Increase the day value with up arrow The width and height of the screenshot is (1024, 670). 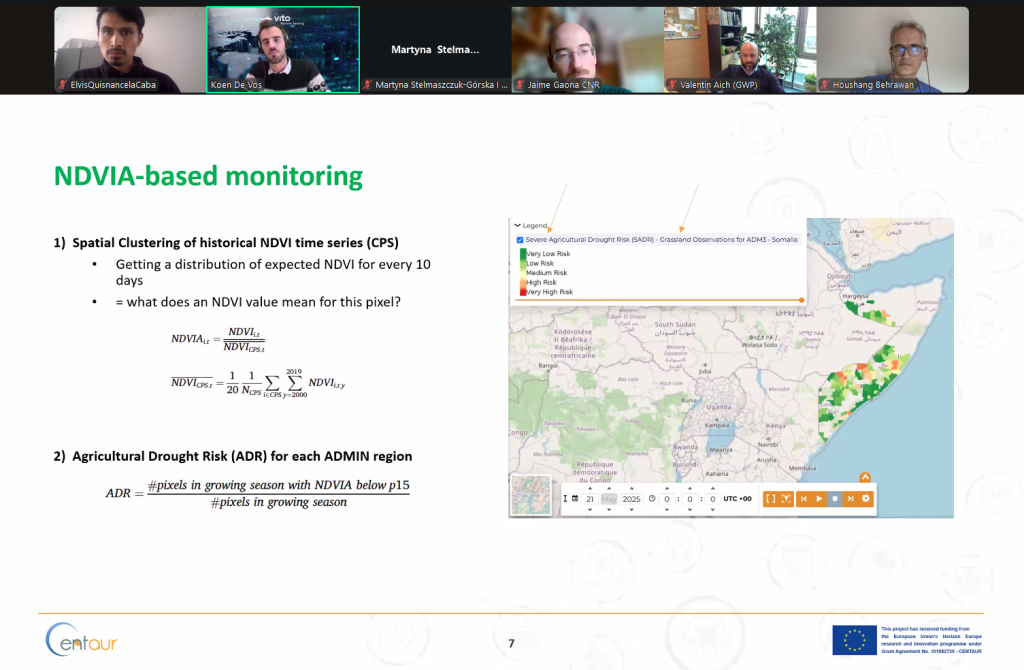coord(590,487)
